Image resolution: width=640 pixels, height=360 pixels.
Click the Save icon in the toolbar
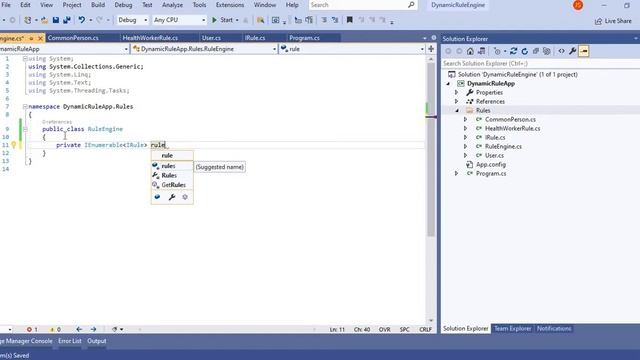[56, 20]
